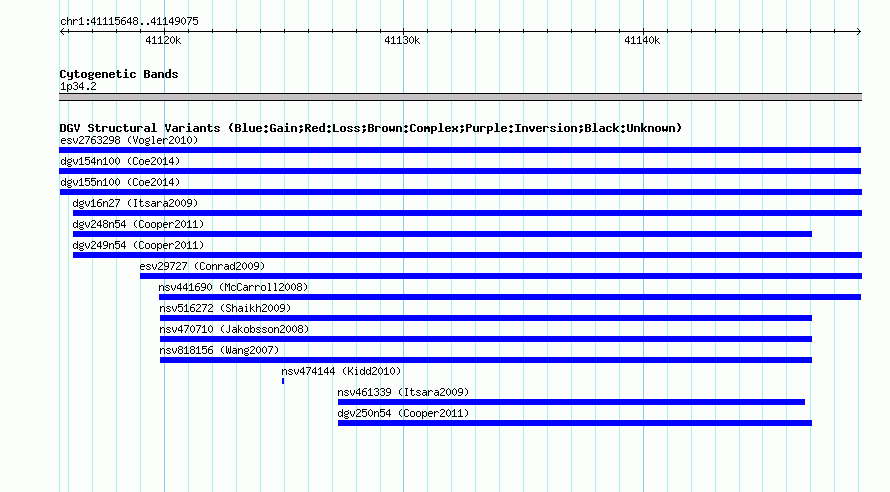
Task: Click the dgv249n54 blue variant bar
Action: tap(467, 255)
